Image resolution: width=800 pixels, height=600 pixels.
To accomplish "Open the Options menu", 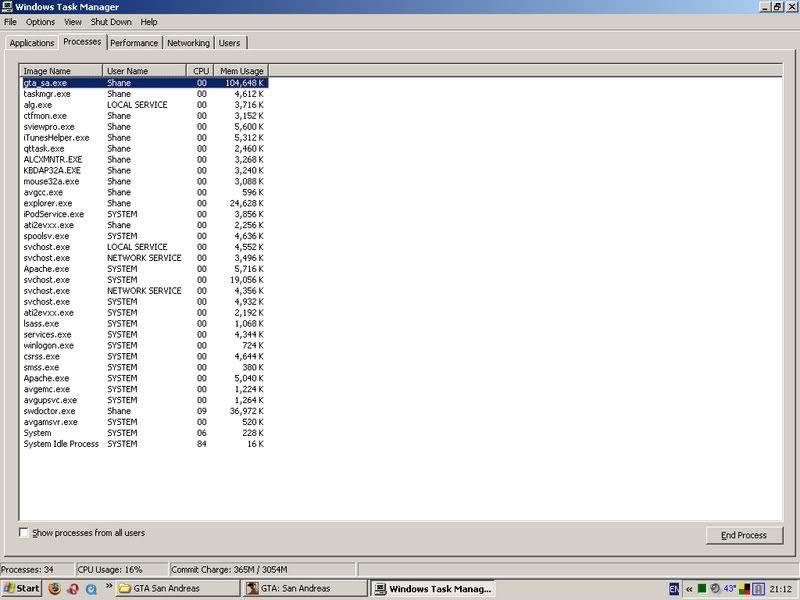I will [x=41, y=21].
